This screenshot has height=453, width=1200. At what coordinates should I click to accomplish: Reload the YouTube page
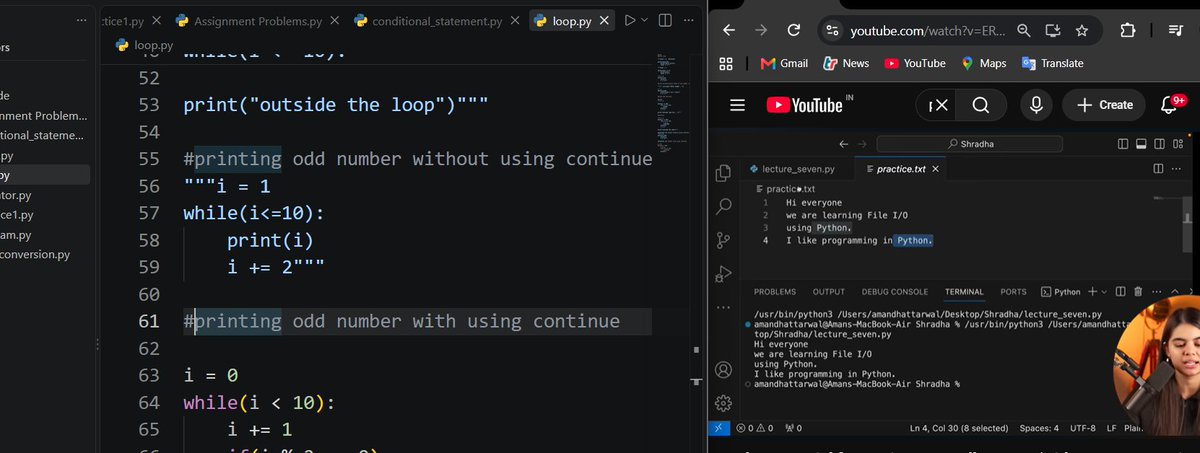[x=793, y=31]
